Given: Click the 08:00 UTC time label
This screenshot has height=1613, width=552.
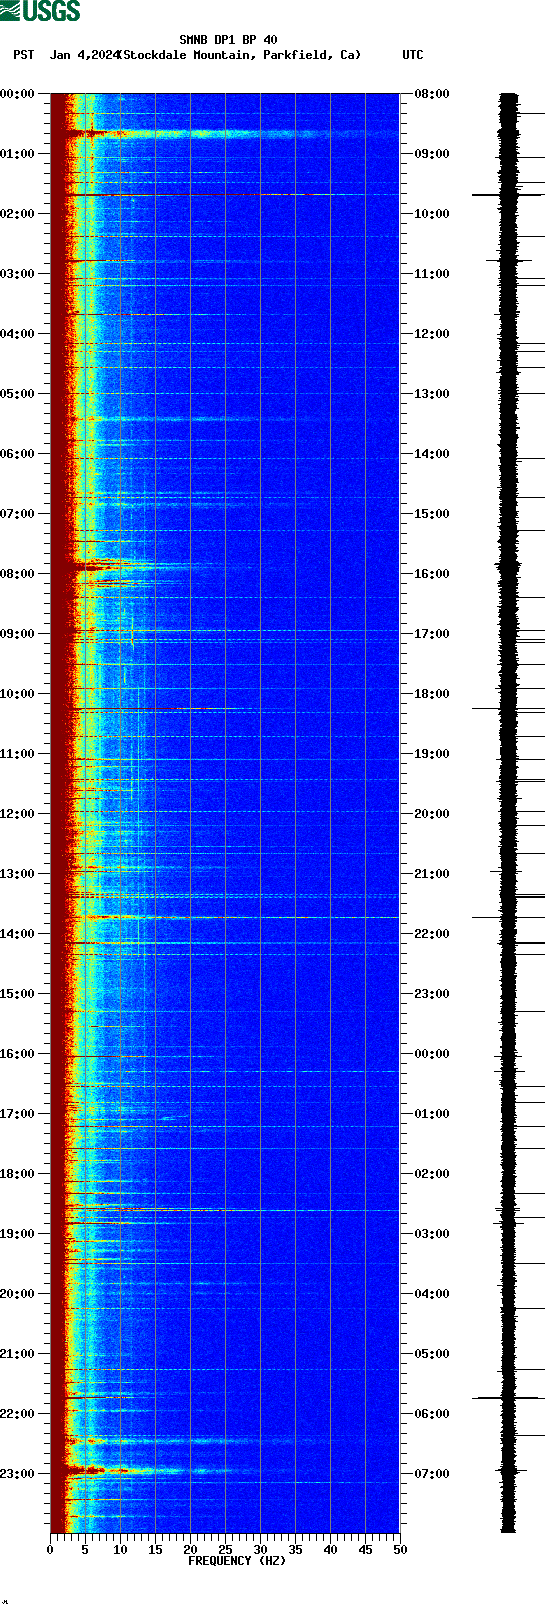Looking at the screenshot, I should tap(432, 94).
